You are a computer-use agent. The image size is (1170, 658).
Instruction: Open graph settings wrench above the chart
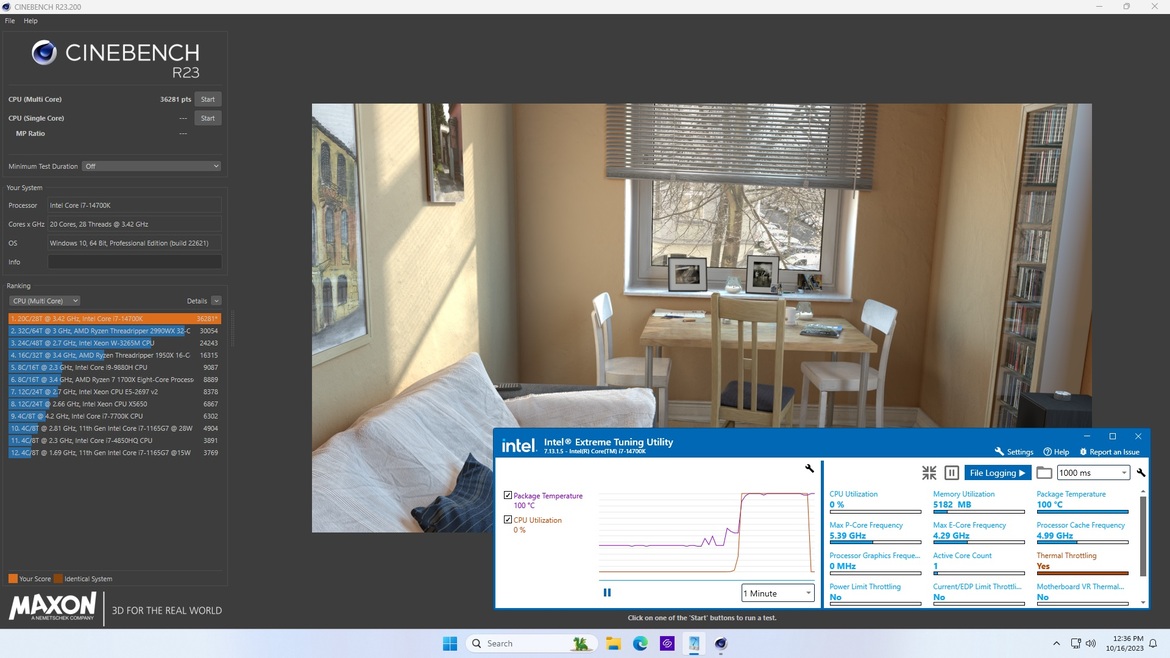point(809,469)
